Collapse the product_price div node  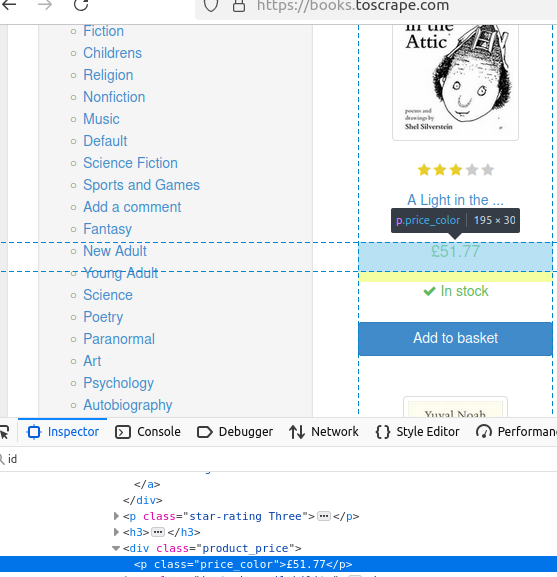pos(116,548)
